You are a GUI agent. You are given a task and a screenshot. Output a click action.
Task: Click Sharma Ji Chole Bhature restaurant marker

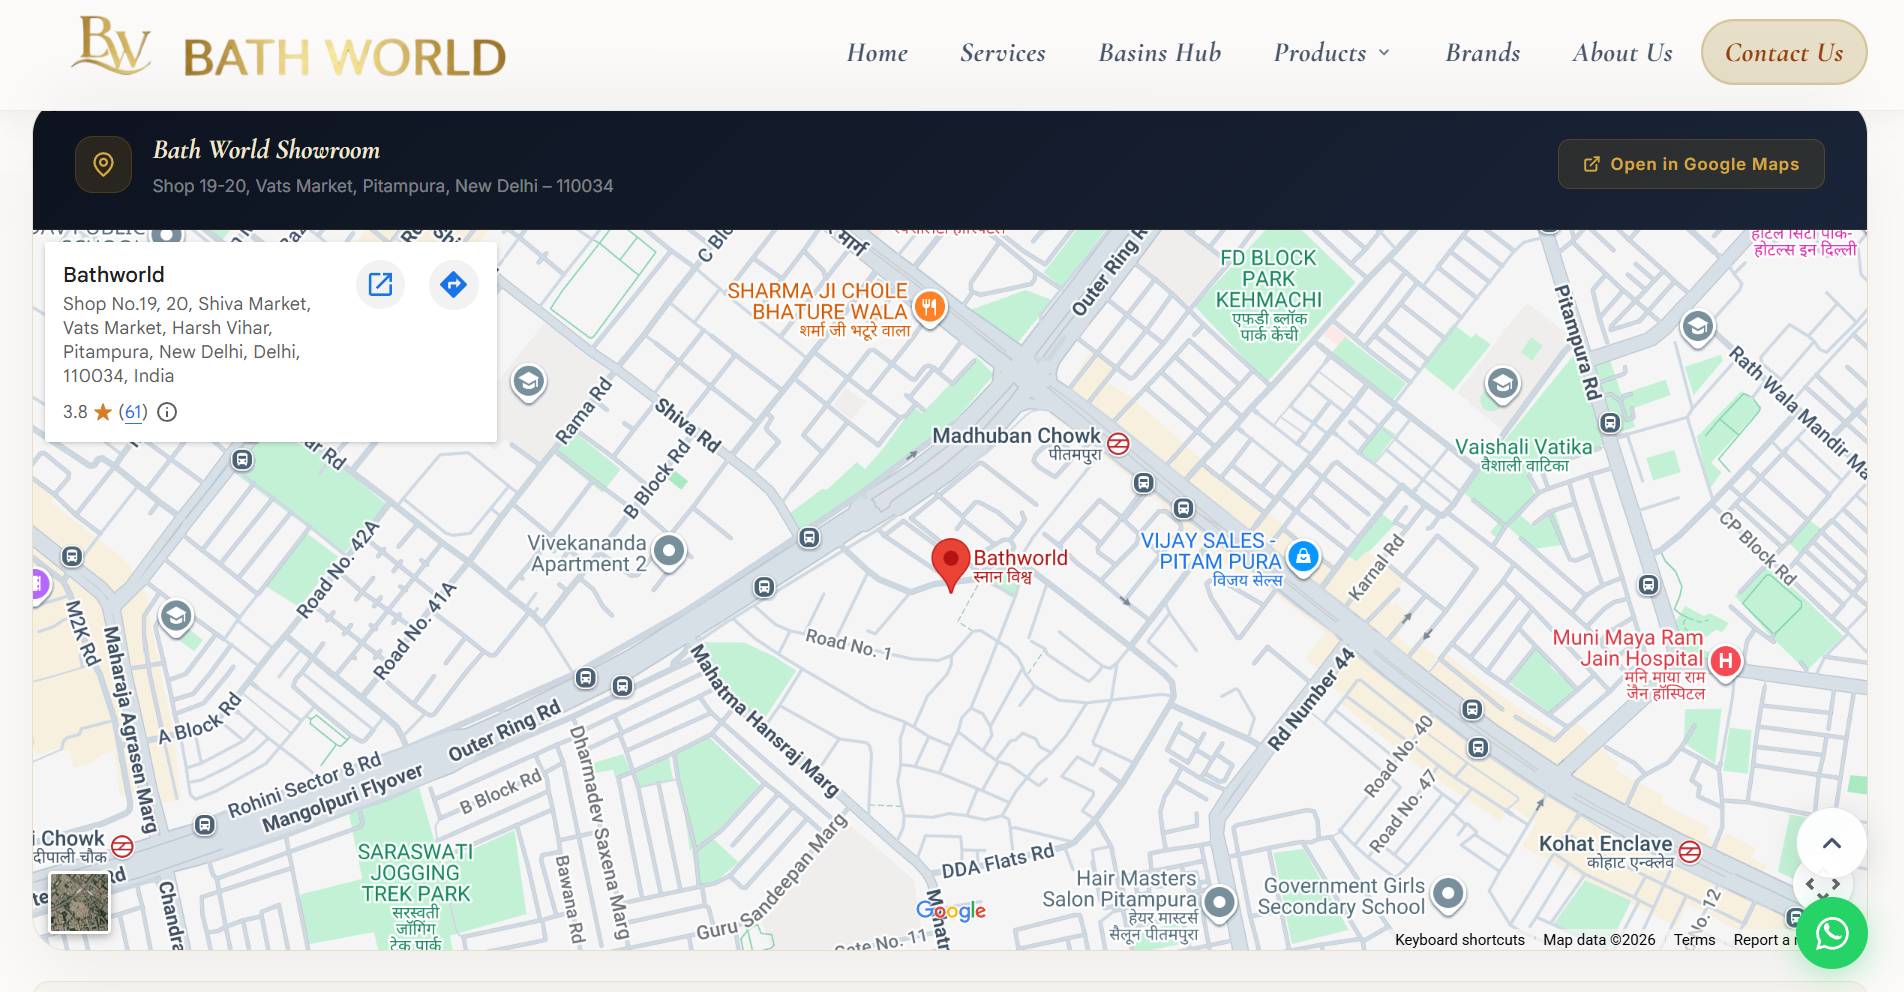[x=930, y=307]
